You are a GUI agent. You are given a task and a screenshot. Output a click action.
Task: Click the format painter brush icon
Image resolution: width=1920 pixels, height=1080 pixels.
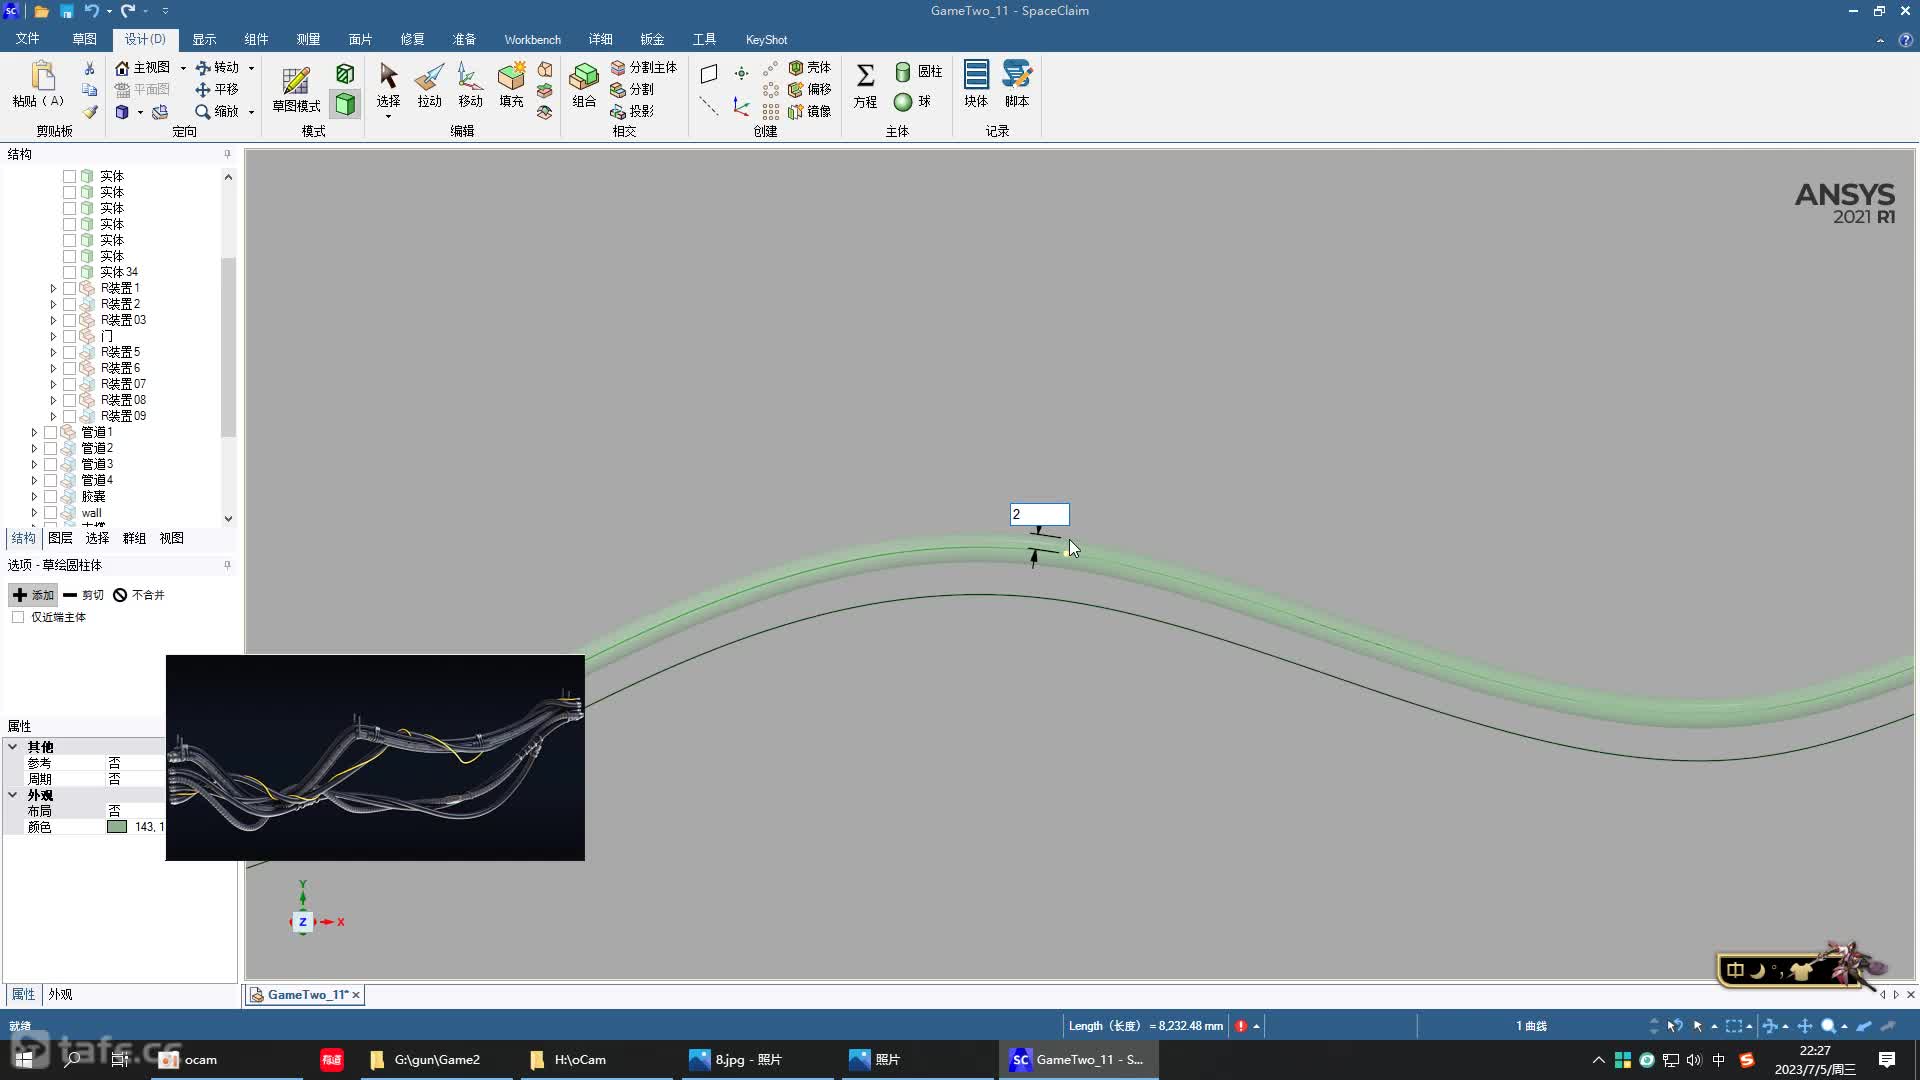coord(89,112)
